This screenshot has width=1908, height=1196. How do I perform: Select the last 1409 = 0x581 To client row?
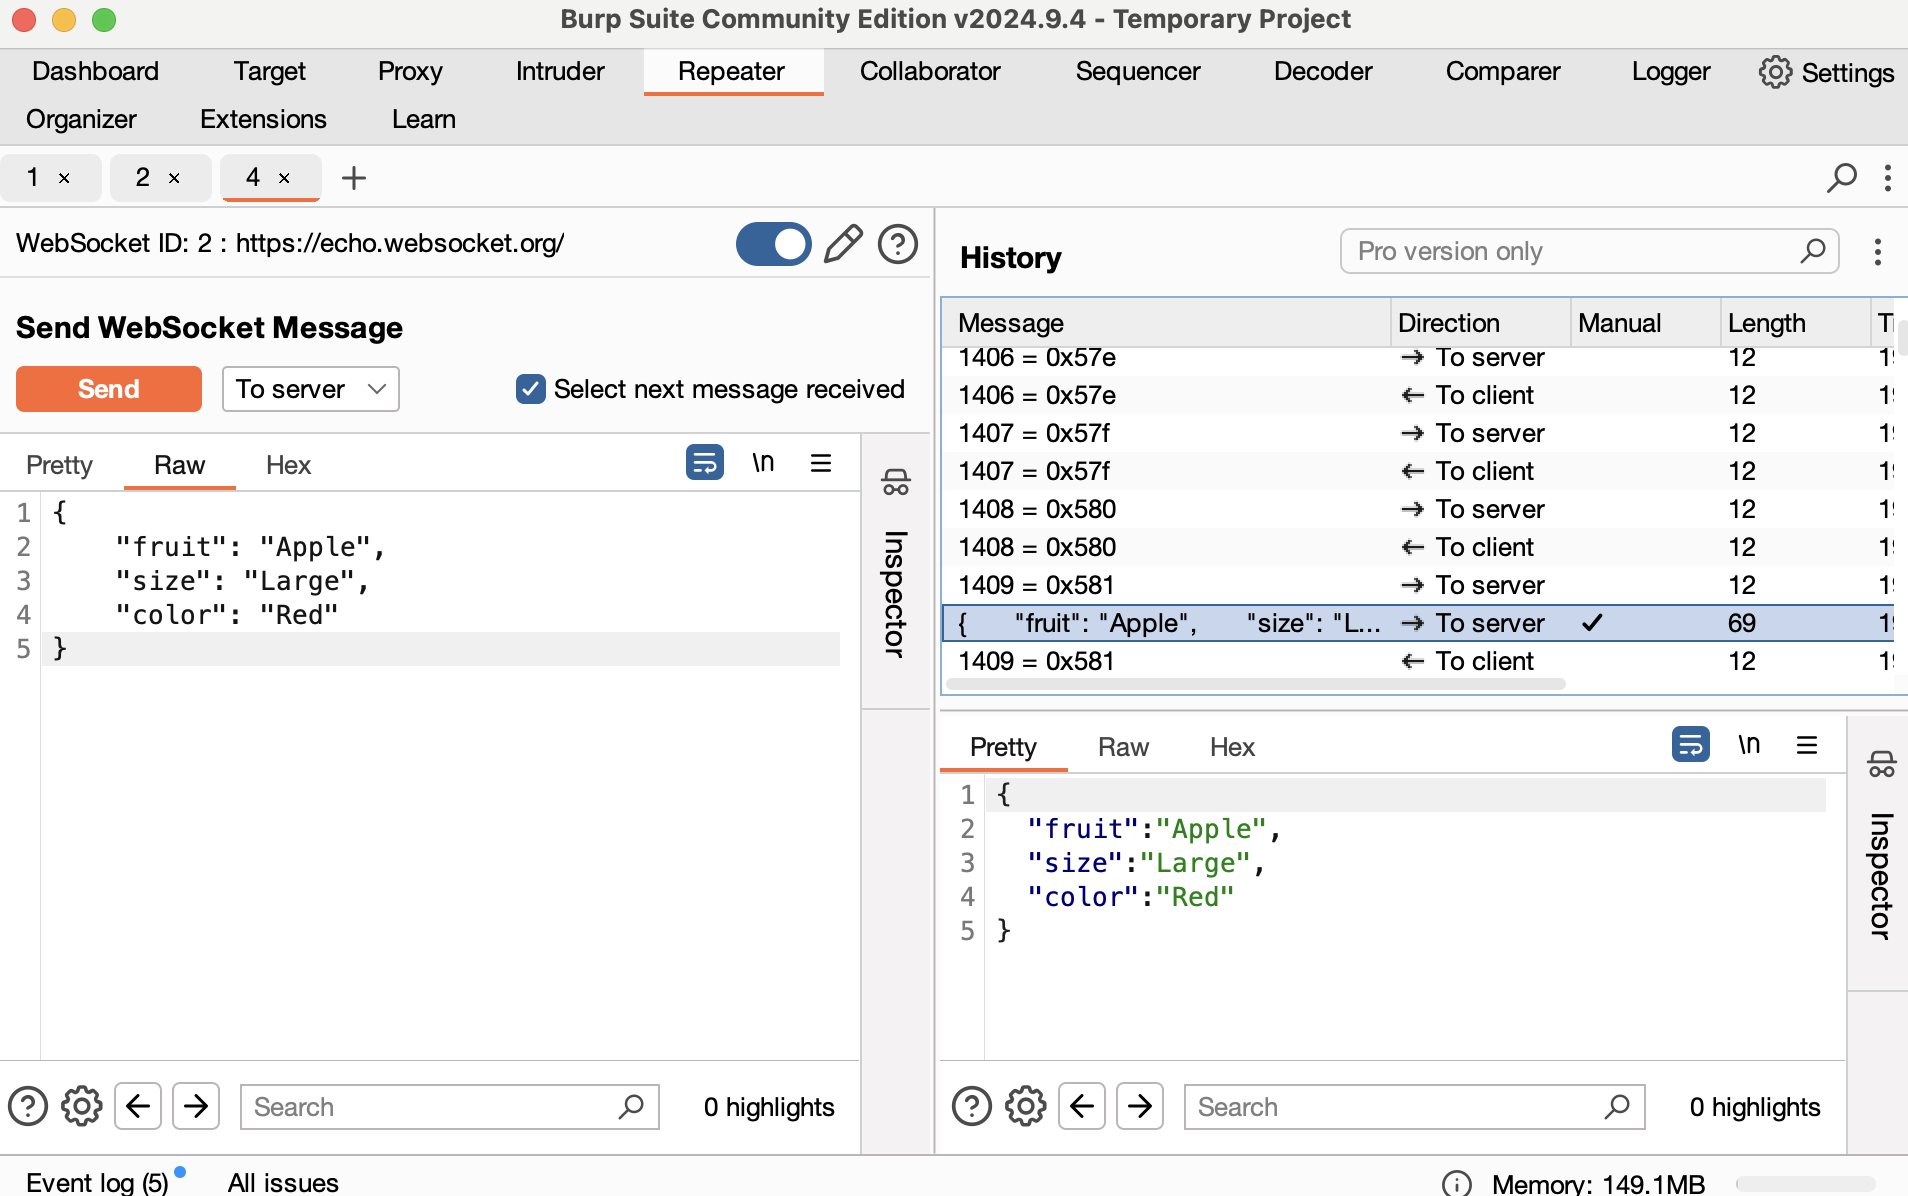pyautogui.click(x=1417, y=661)
